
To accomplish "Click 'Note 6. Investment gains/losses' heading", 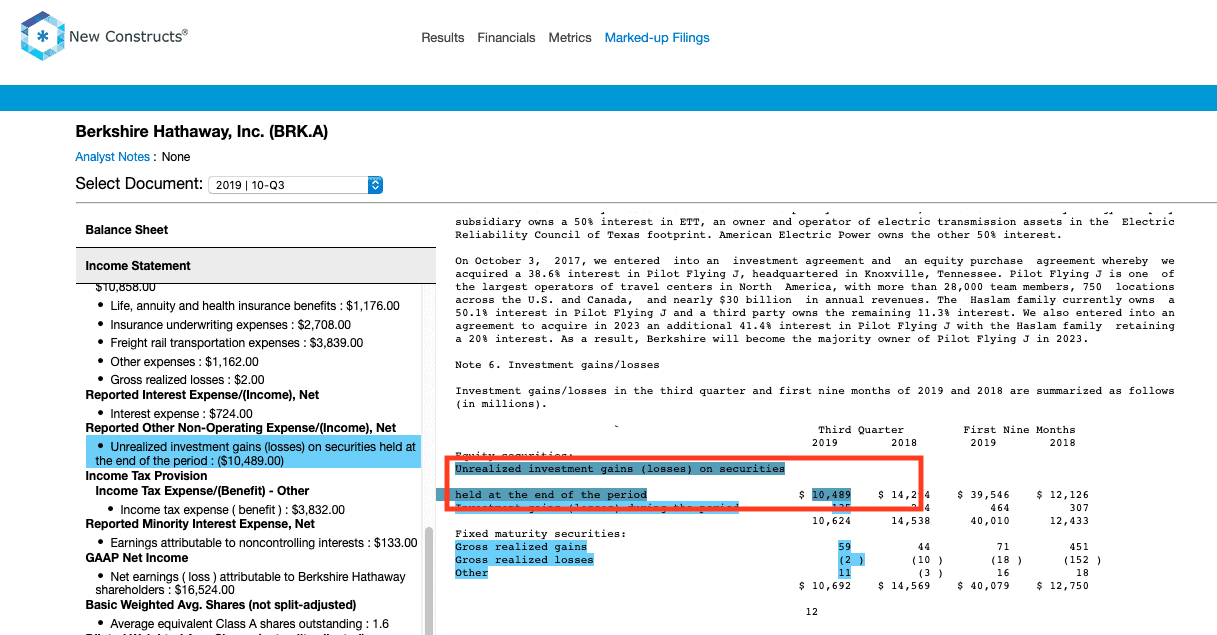I will click(558, 365).
